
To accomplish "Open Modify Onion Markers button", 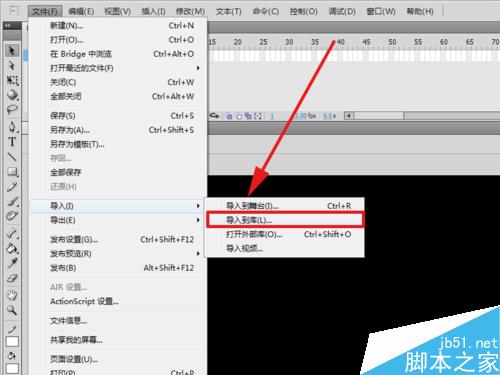I will 258,116.
